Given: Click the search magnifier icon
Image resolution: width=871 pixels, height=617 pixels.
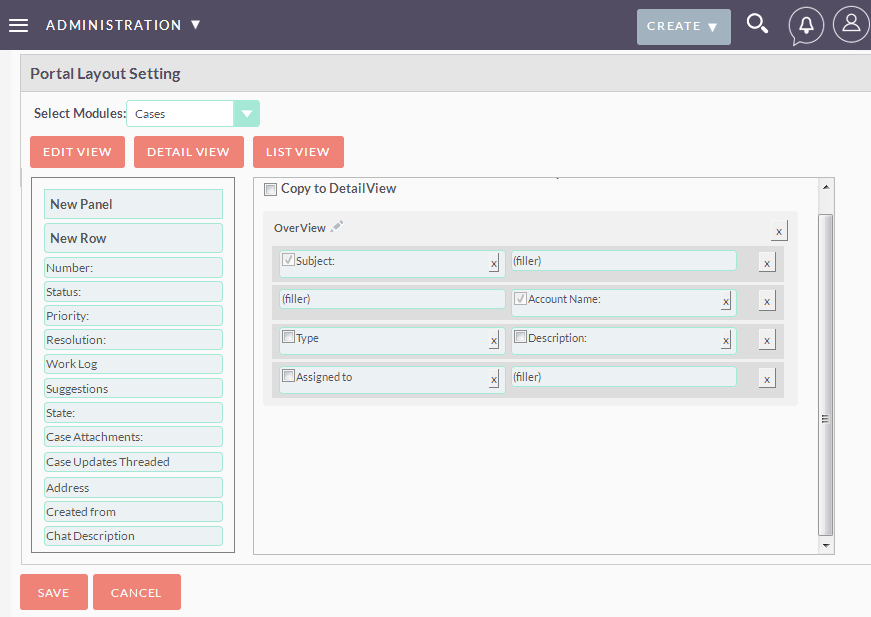Looking at the screenshot, I should [757, 24].
